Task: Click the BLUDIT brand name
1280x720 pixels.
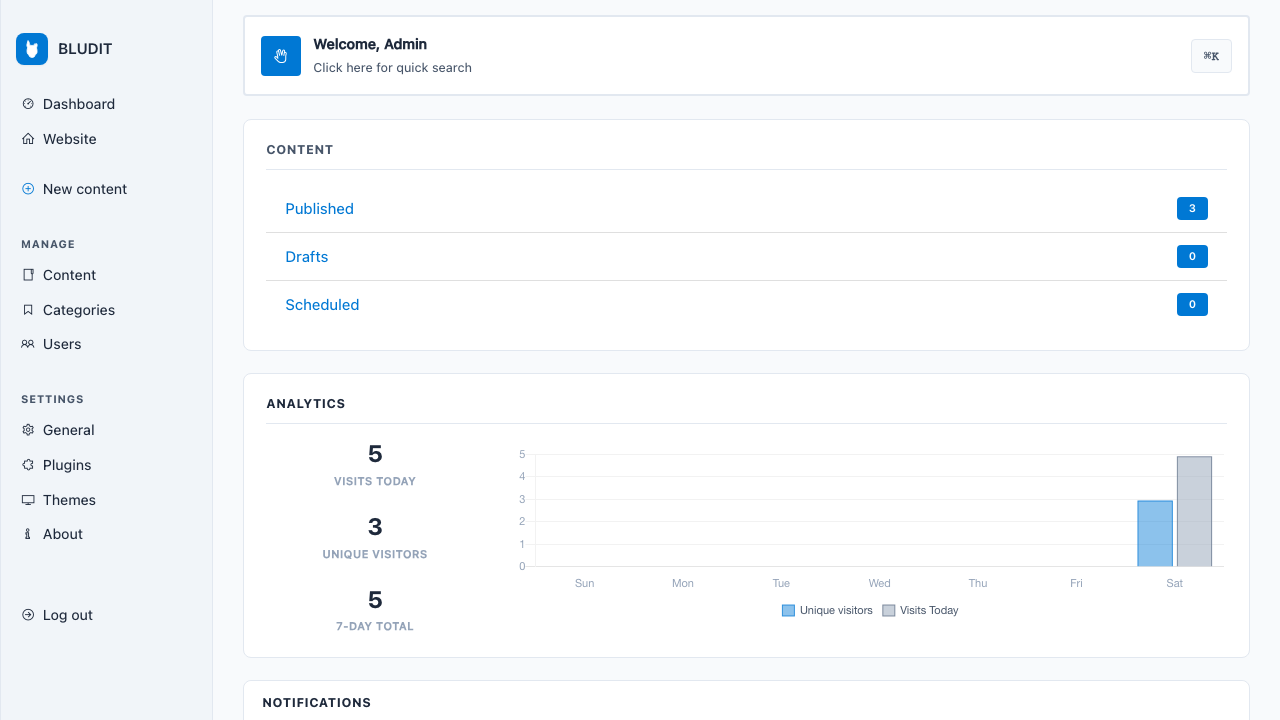Action: click(x=85, y=49)
